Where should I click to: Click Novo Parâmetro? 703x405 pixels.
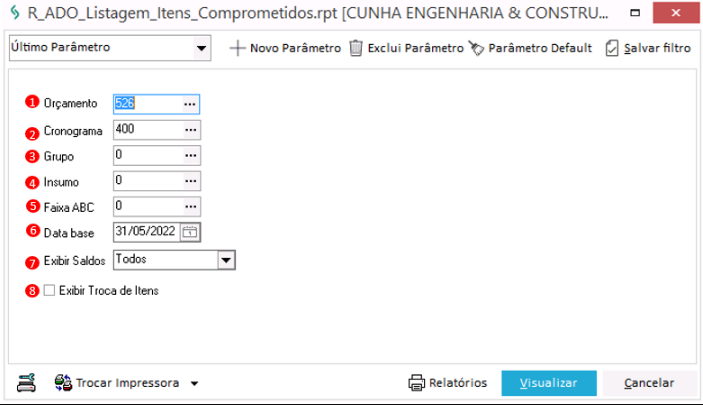(x=285, y=48)
